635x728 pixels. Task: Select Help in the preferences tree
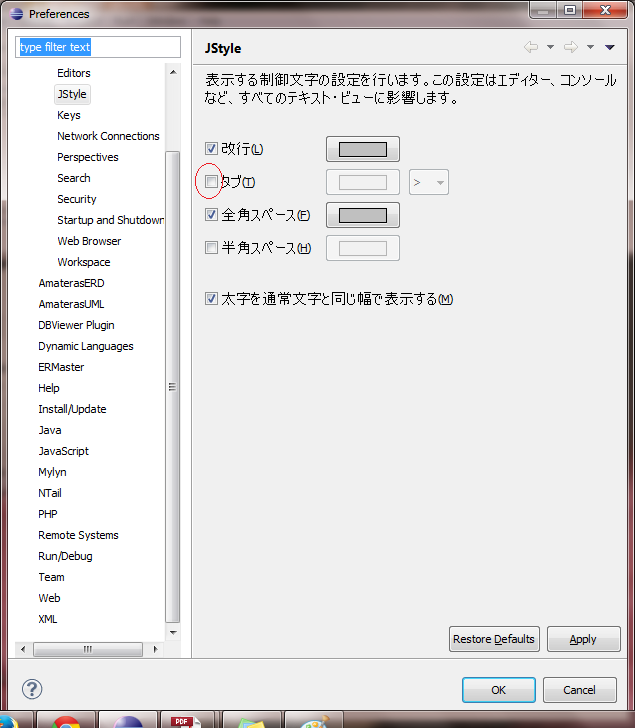click(x=49, y=388)
